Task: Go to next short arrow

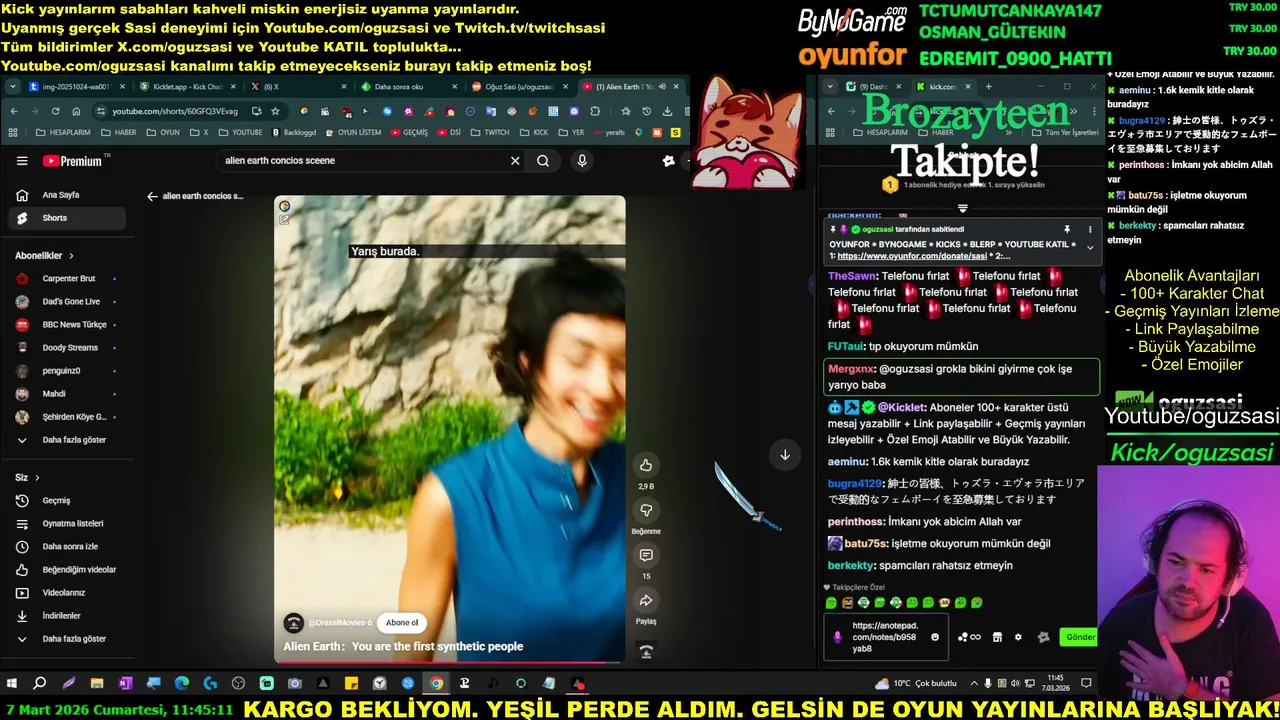Action: coord(785,455)
